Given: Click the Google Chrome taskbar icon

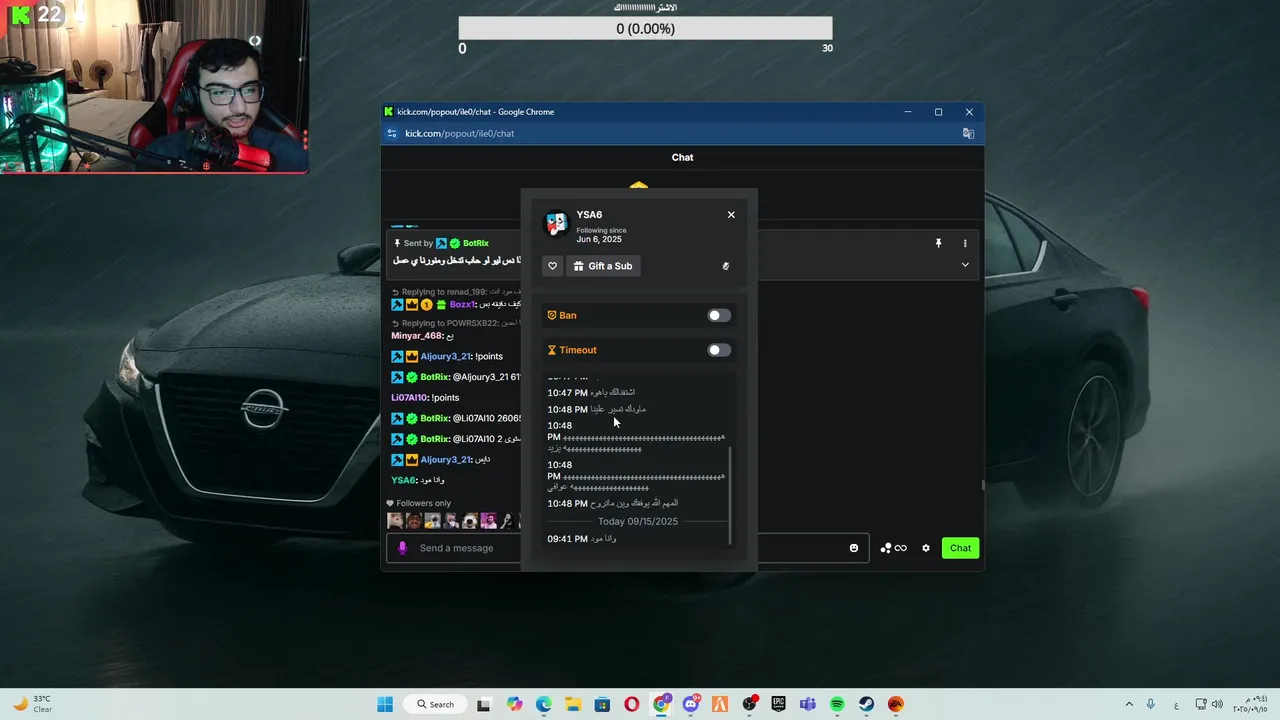Looking at the screenshot, I should pos(661,704).
